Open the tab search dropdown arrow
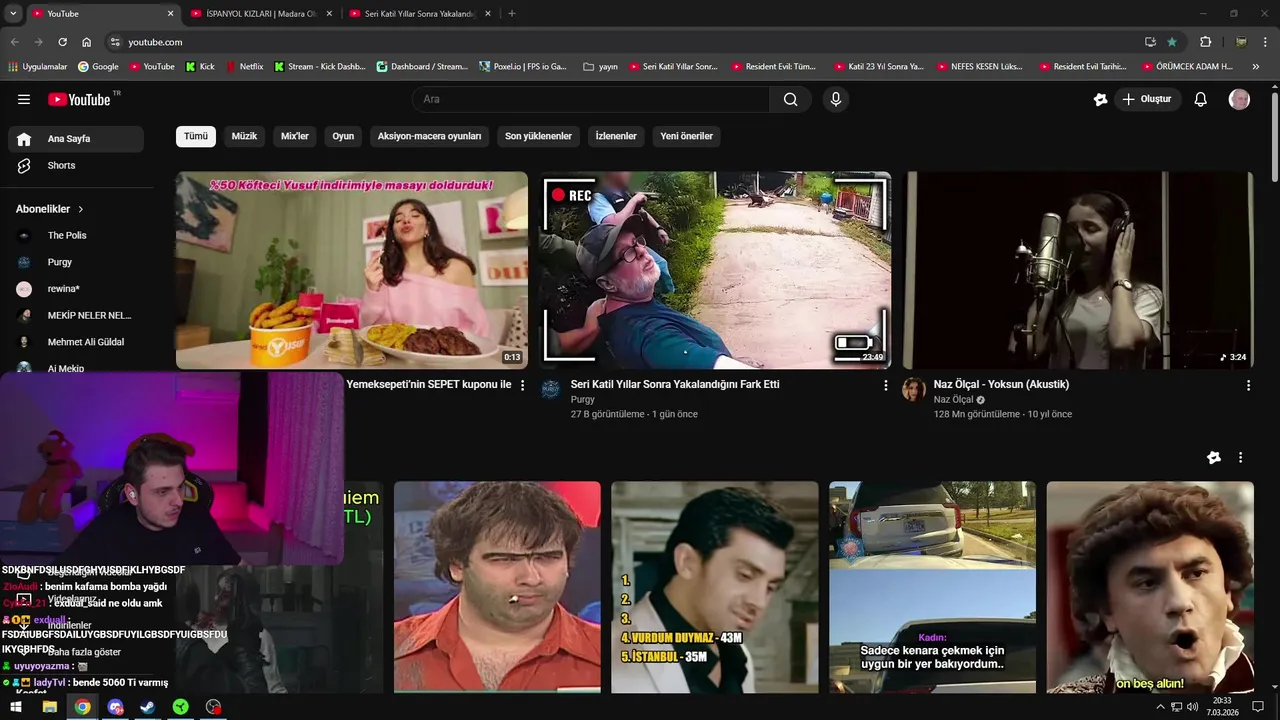The height and width of the screenshot is (720, 1280). coord(13,14)
